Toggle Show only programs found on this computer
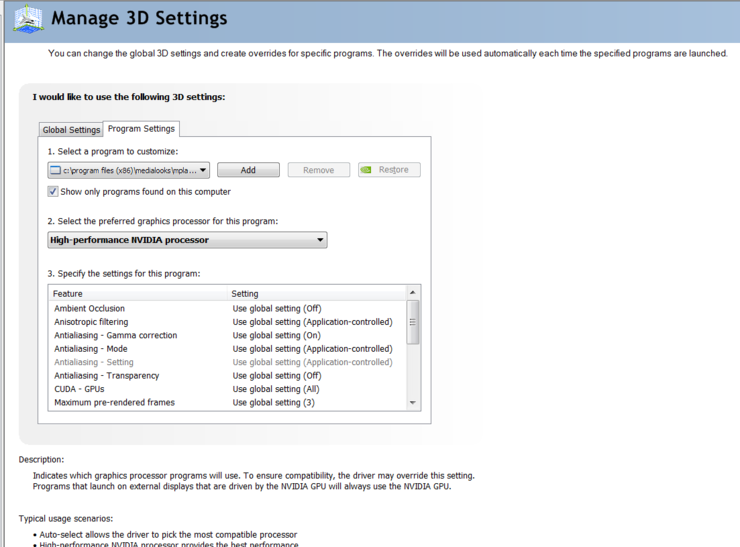Screen dimensions: 740x547 pyautogui.click(x=53, y=192)
